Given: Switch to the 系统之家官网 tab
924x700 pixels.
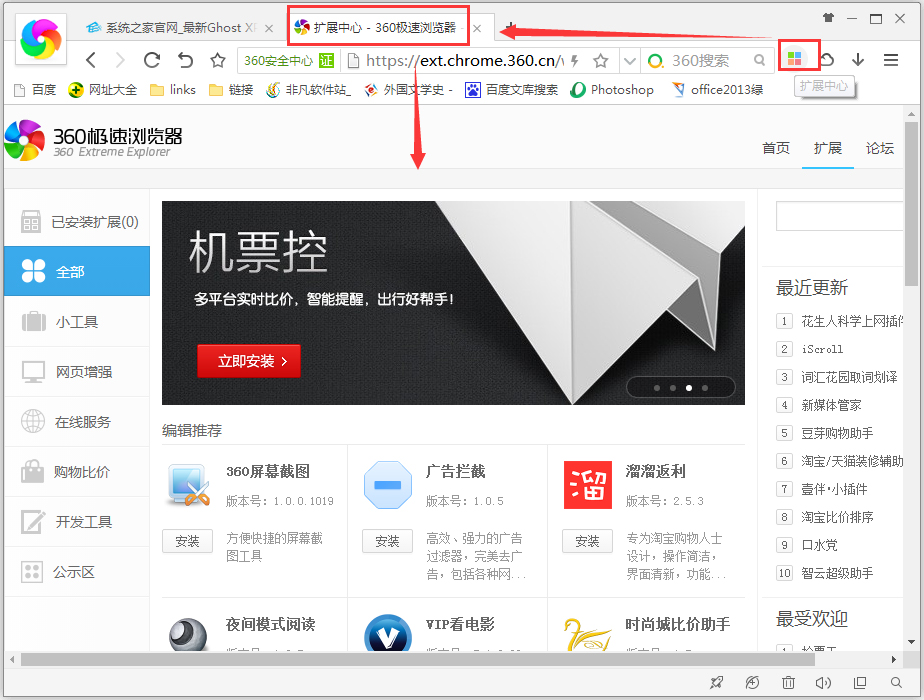Looking at the screenshot, I should 178,28.
